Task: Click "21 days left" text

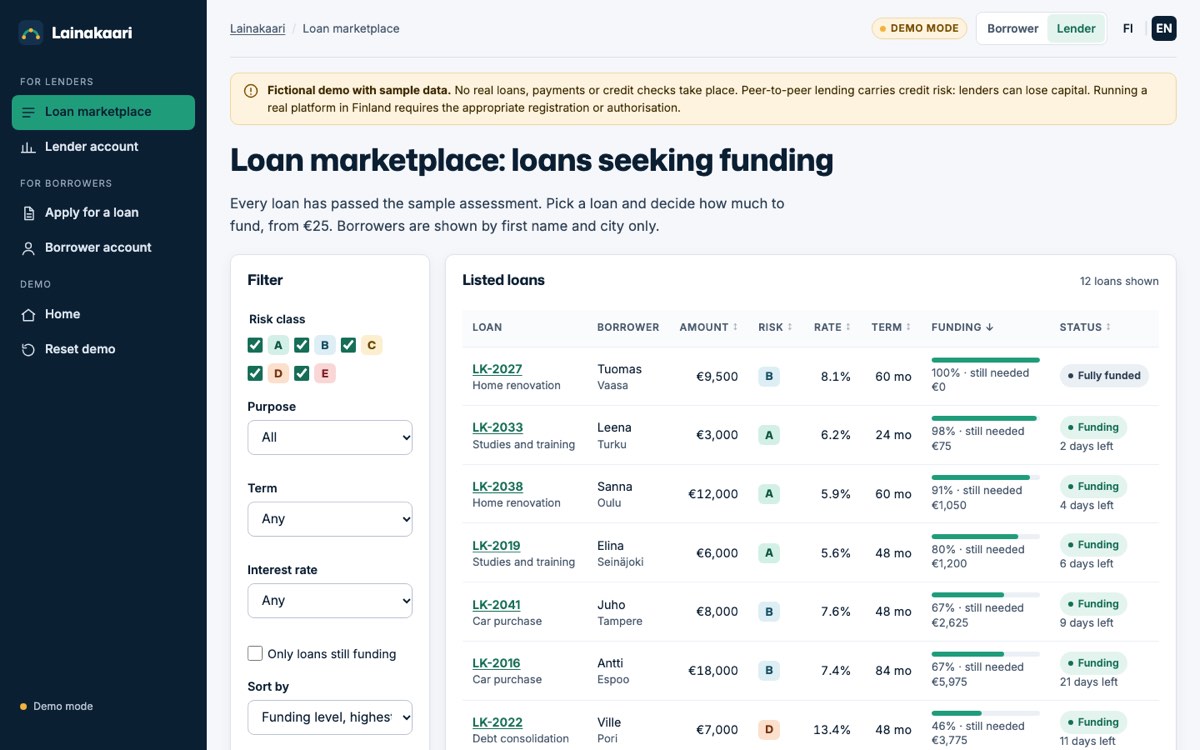Action: (x=1089, y=682)
